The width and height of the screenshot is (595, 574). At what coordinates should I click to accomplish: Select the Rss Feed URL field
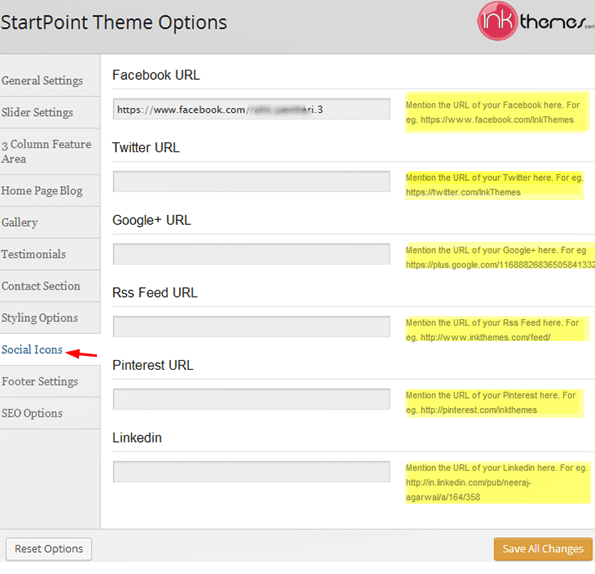tap(251, 326)
